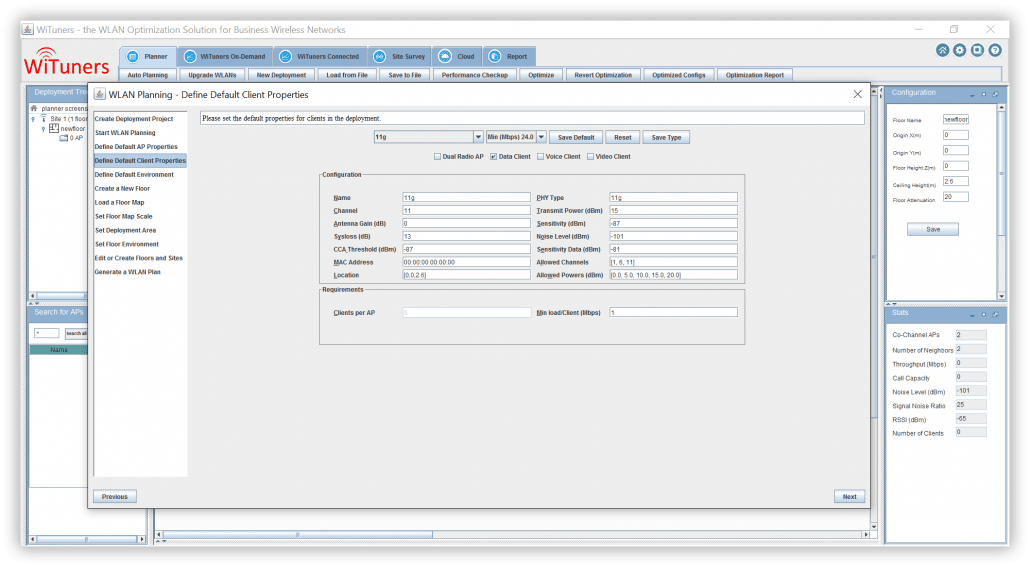Viewport: 1030px width, 567px height.
Task: Click the Transmit Power (dBm) field
Action: [673, 210]
